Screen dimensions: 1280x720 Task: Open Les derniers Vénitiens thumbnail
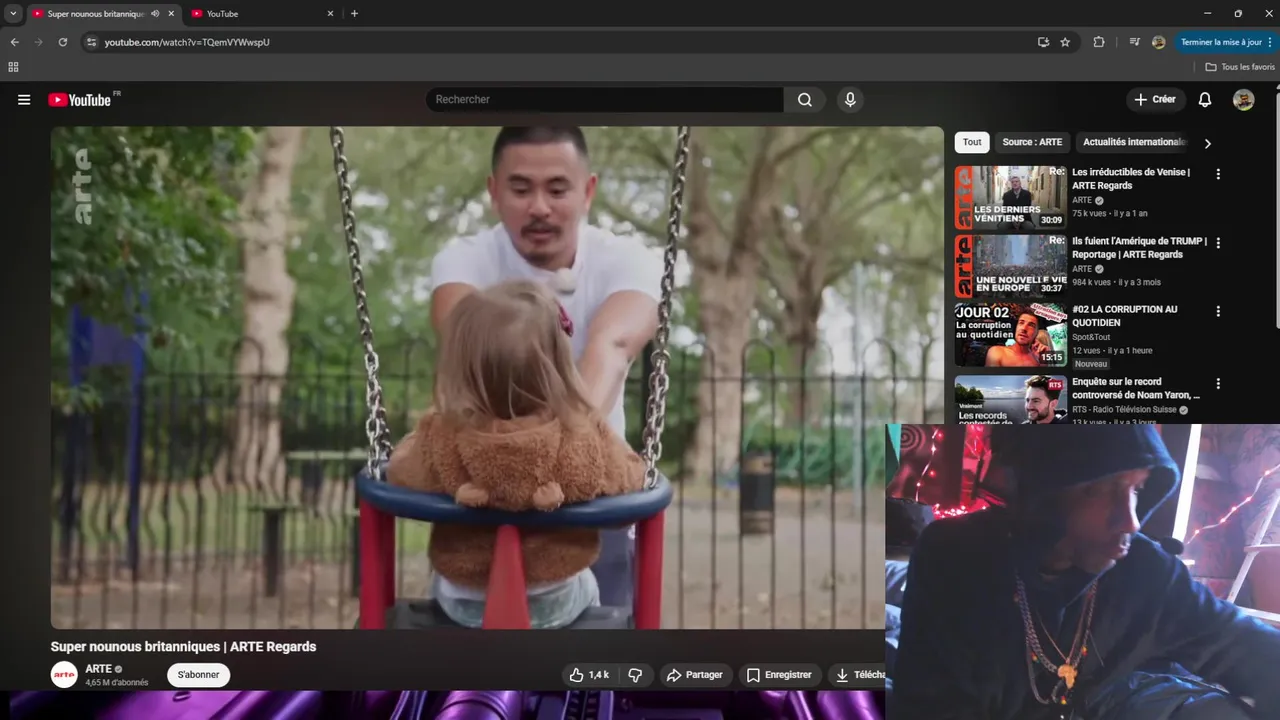1010,197
